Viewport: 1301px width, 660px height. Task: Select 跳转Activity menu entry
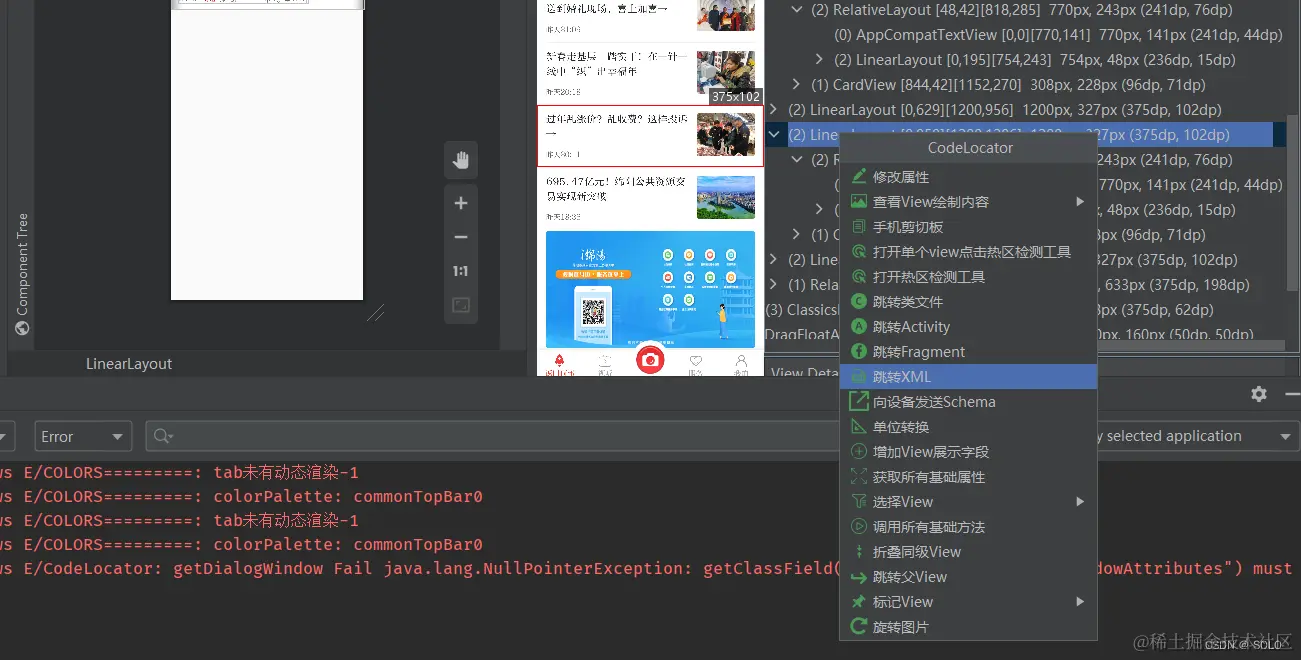(x=968, y=327)
